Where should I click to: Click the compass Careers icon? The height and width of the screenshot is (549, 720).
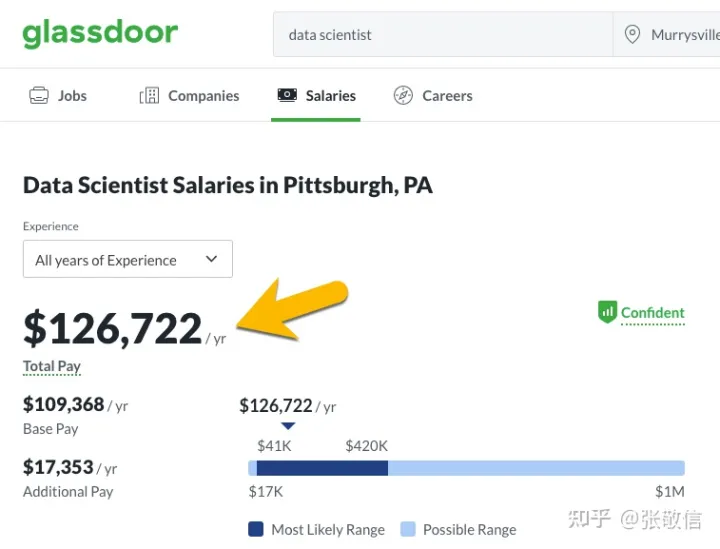pyautogui.click(x=403, y=95)
